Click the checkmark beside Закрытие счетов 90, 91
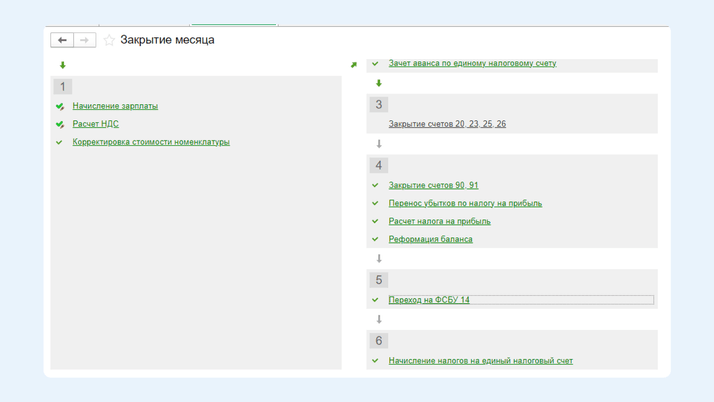 tap(376, 185)
